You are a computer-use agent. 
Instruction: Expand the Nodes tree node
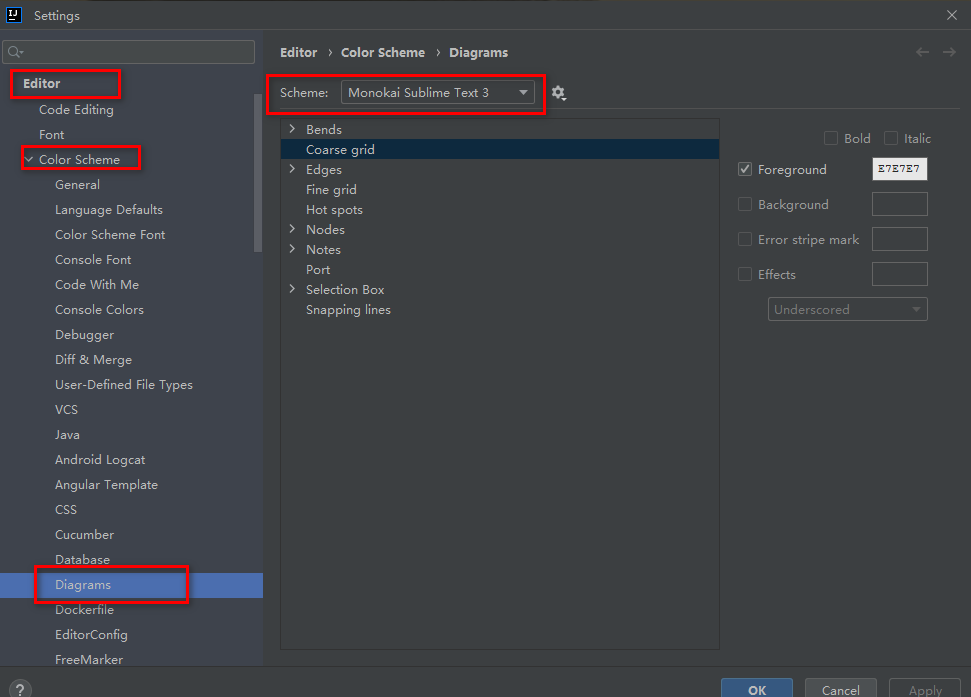[x=292, y=229]
